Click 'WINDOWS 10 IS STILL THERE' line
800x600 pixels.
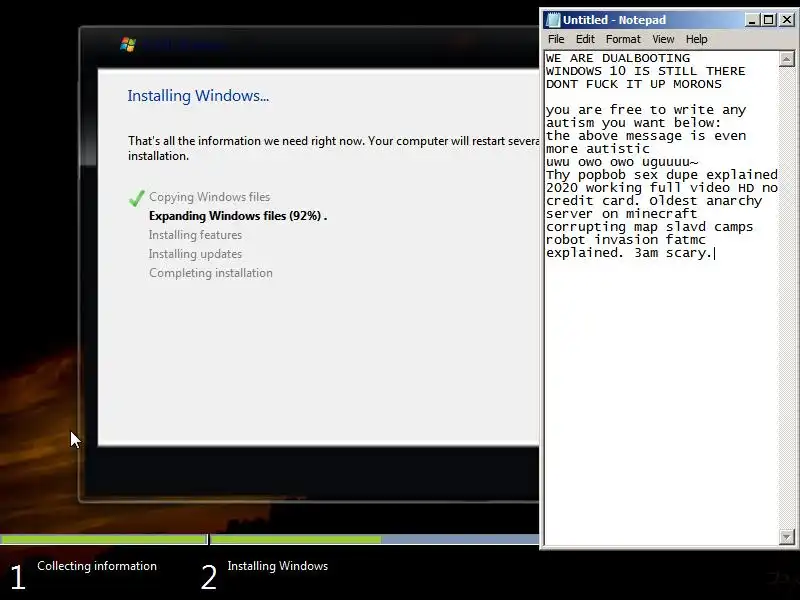coord(645,71)
